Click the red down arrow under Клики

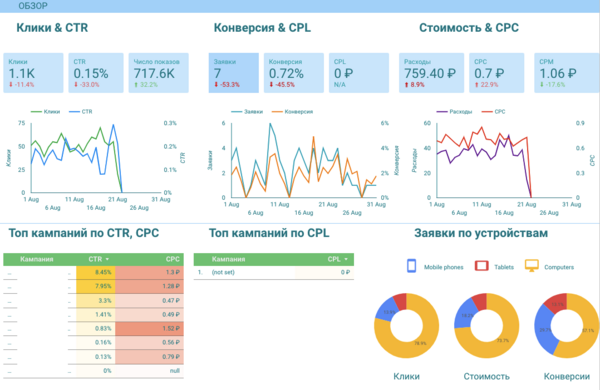(x=11, y=85)
